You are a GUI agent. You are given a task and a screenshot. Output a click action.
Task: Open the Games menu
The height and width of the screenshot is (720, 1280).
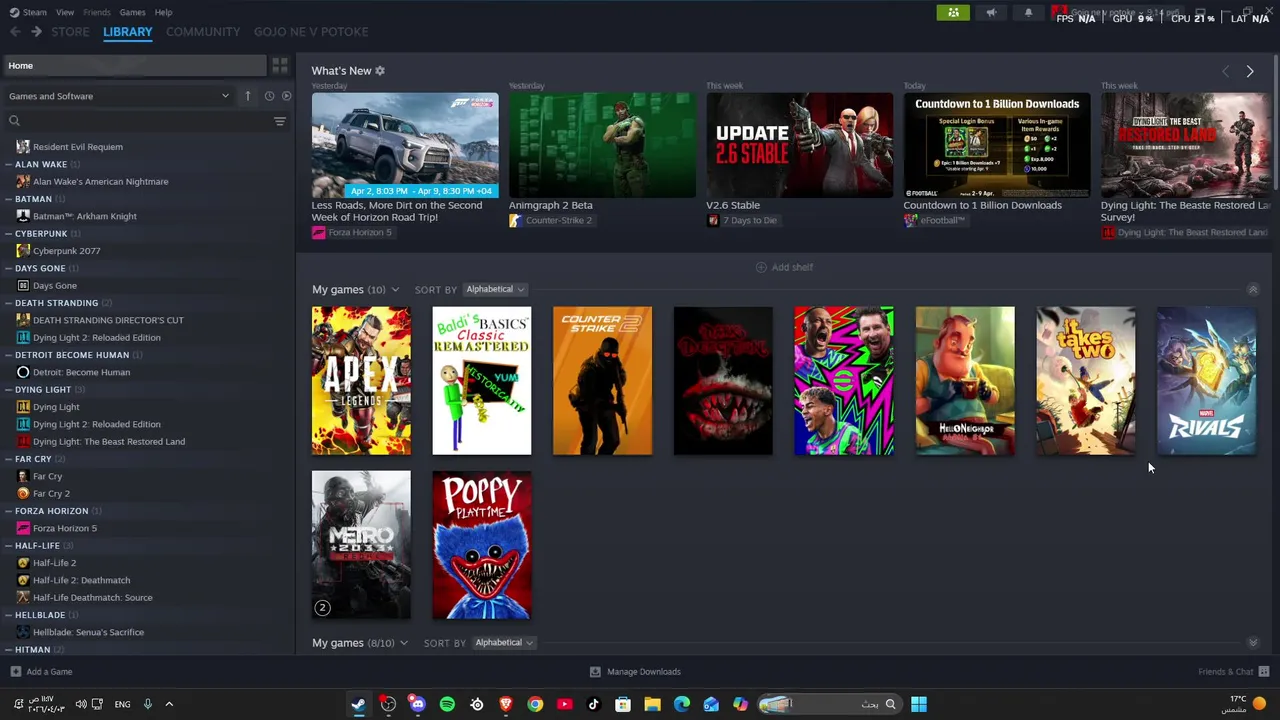pyautogui.click(x=132, y=12)
